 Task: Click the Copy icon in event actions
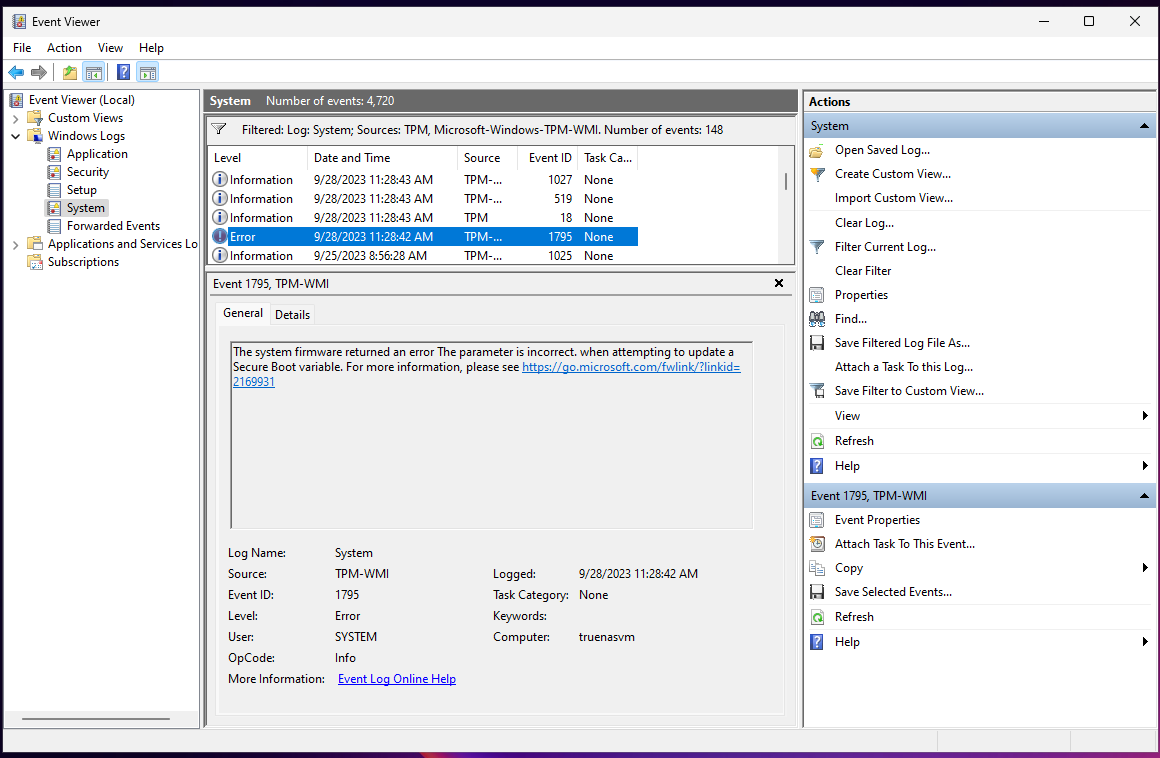[x=817, y=568]
